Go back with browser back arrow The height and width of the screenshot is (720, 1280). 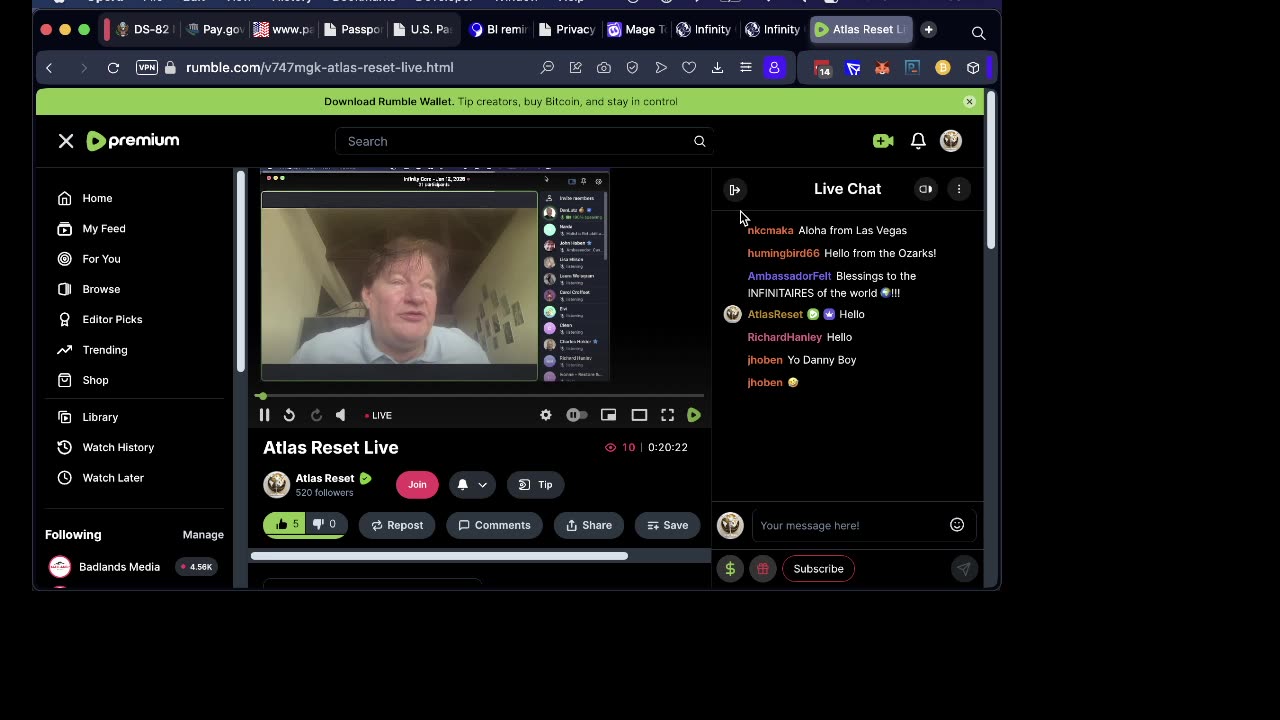tap(49, 68)
